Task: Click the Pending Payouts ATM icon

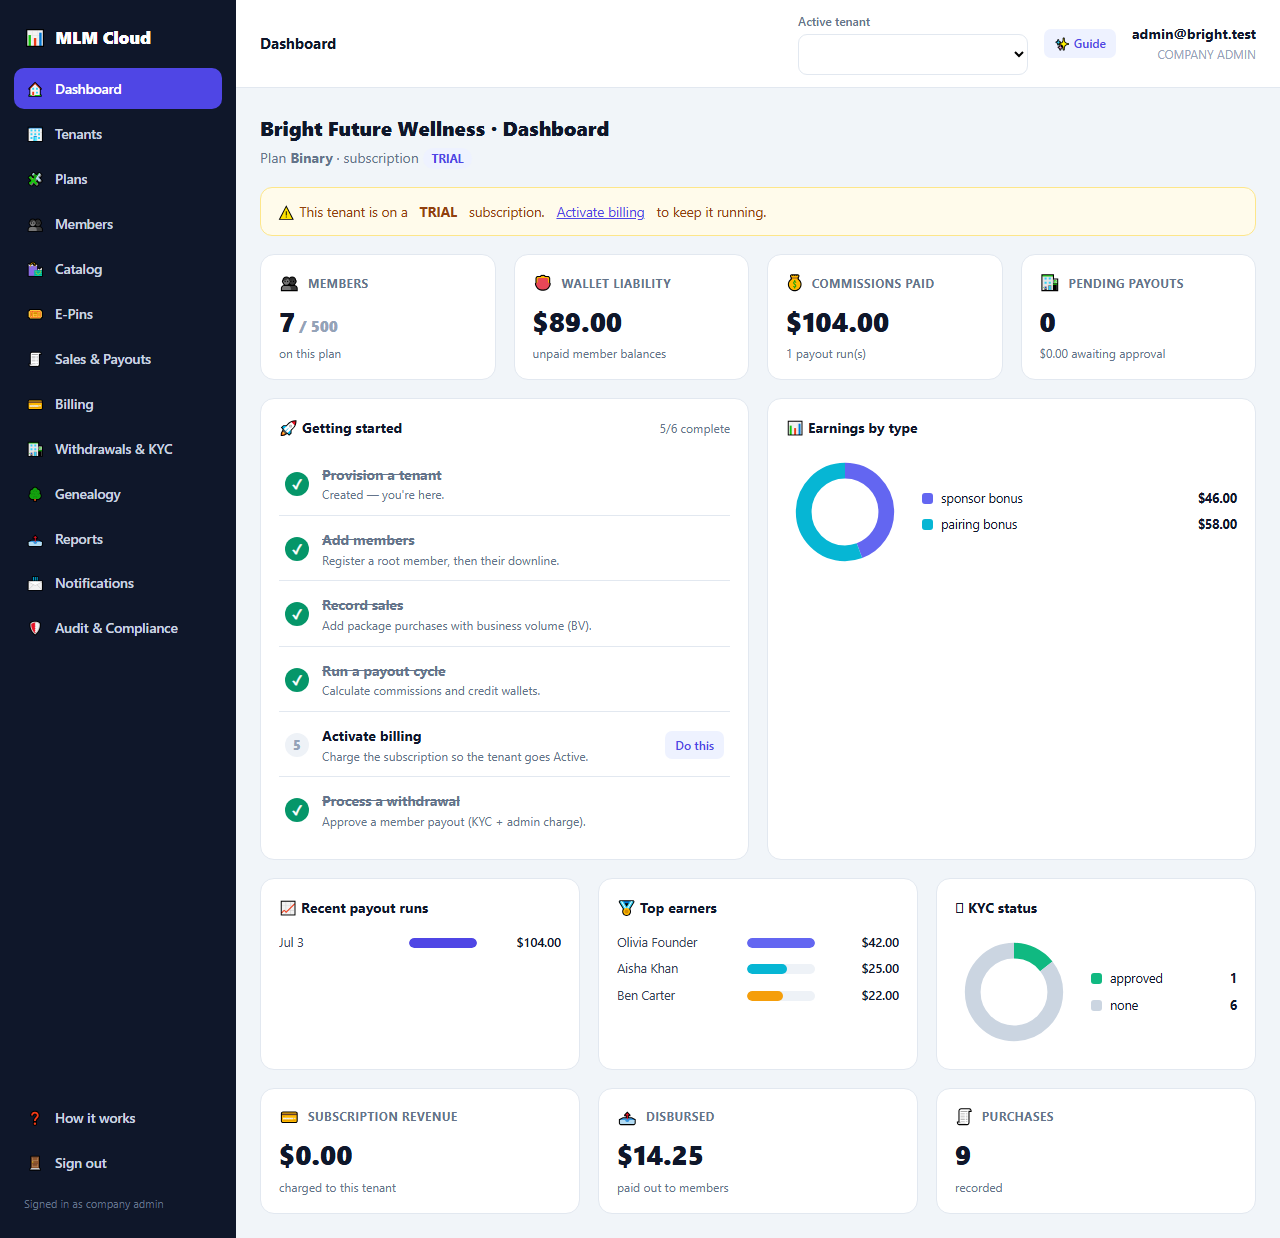Action: point(1050,283)
